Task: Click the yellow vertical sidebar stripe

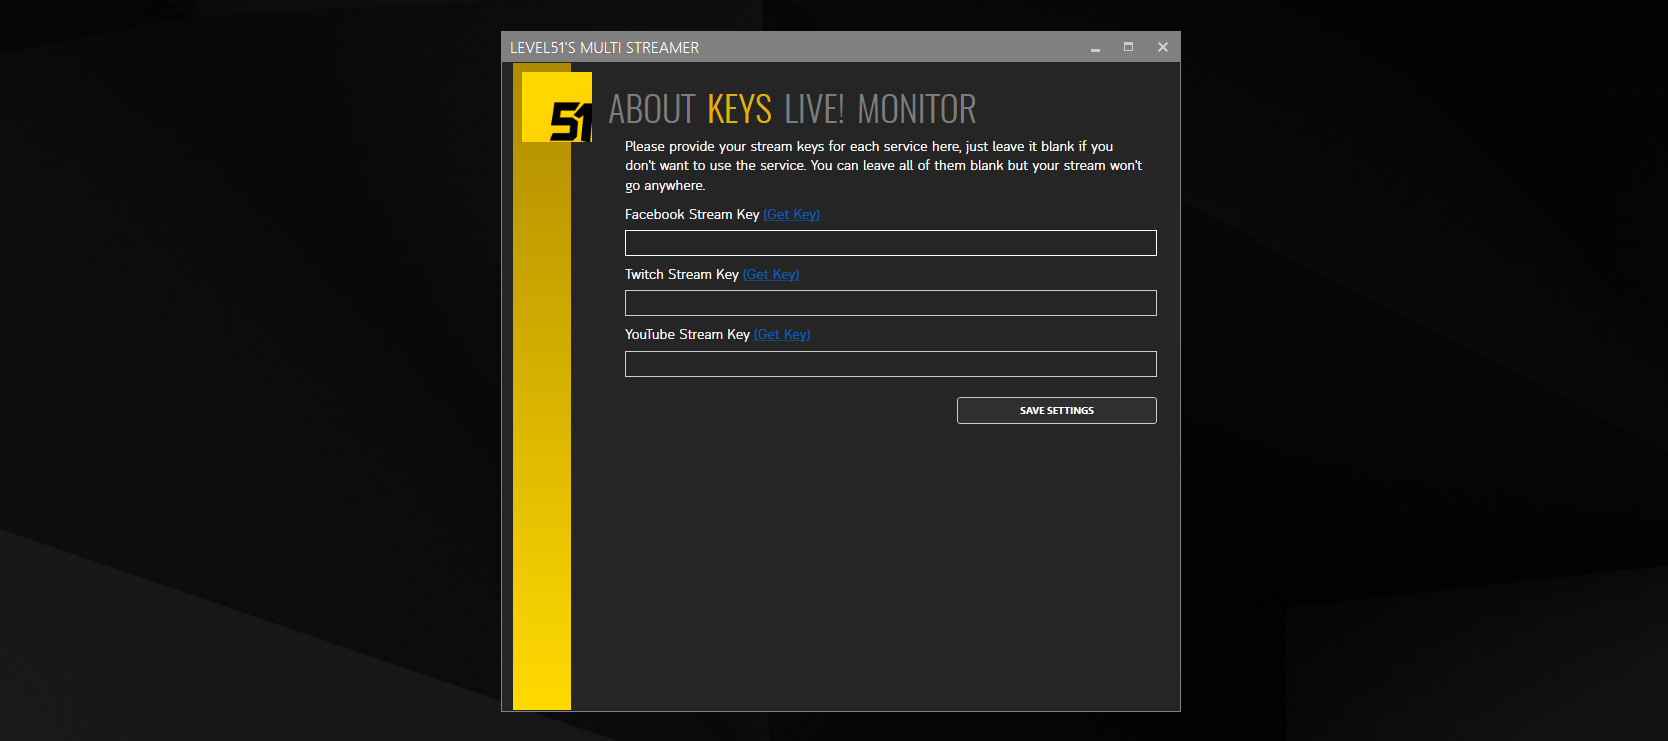Action: coord(541,450)
